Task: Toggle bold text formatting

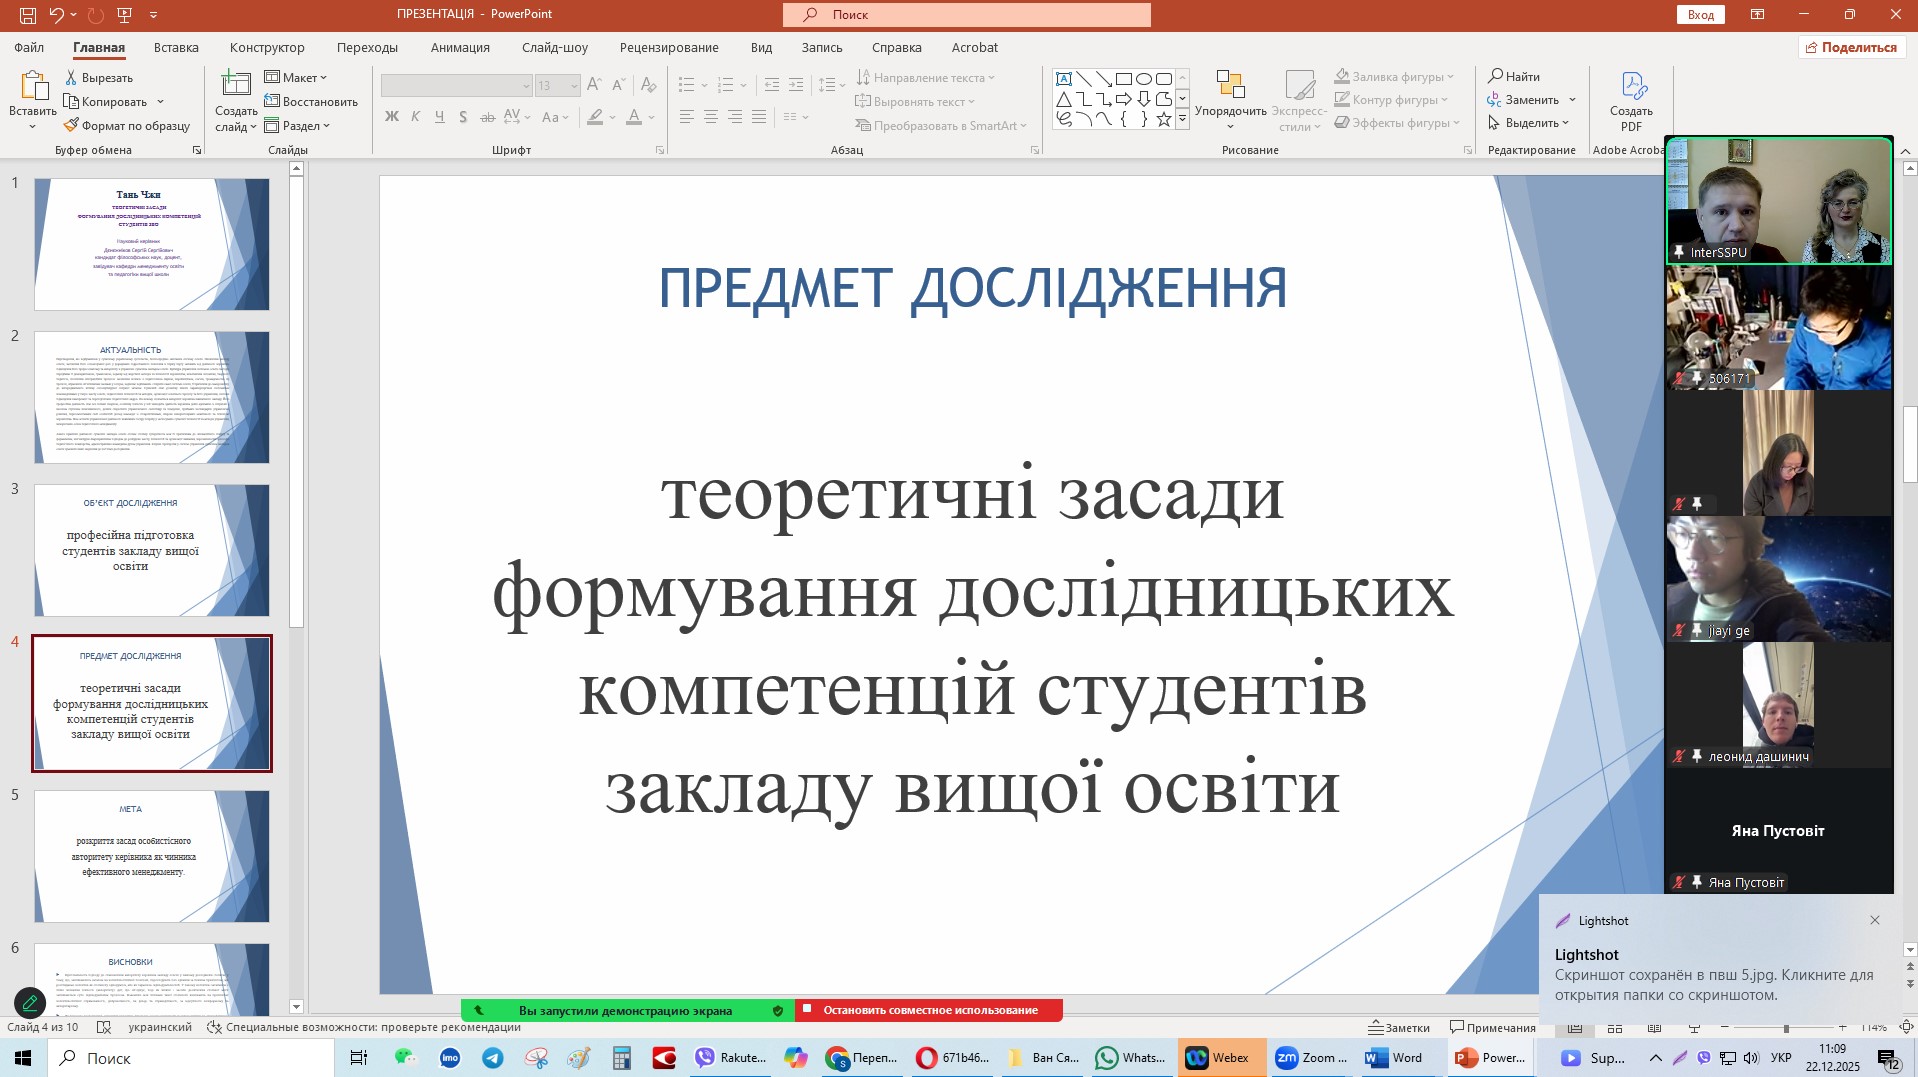Action: point(392,117)
